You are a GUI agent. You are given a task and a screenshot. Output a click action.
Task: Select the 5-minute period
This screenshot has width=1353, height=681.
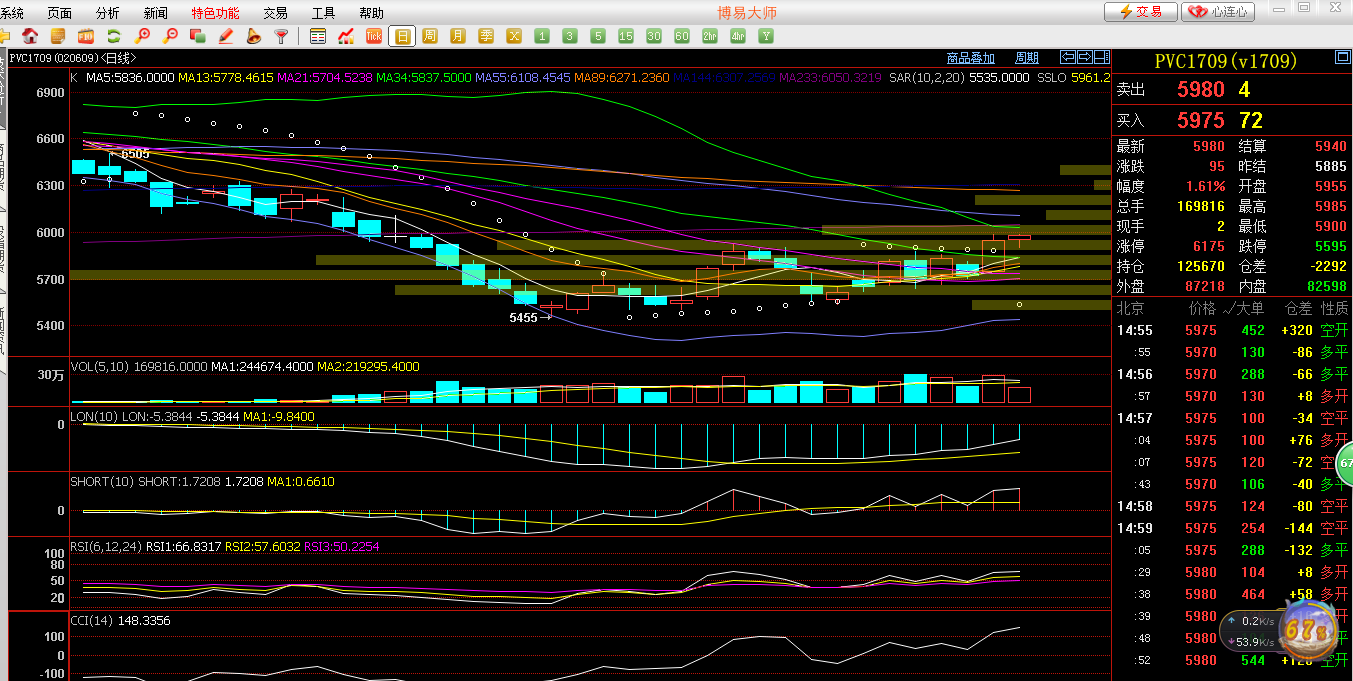tap(598, 36)
